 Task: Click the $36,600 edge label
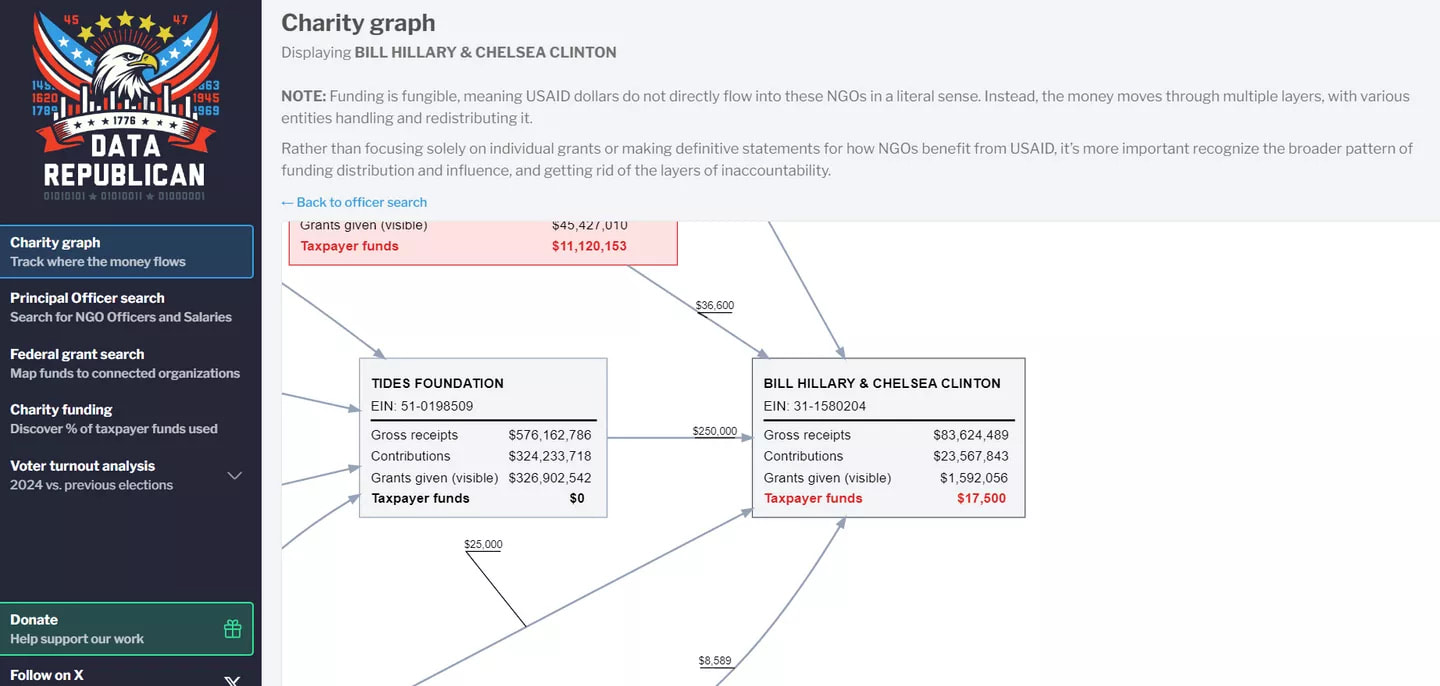pos(715,305)
